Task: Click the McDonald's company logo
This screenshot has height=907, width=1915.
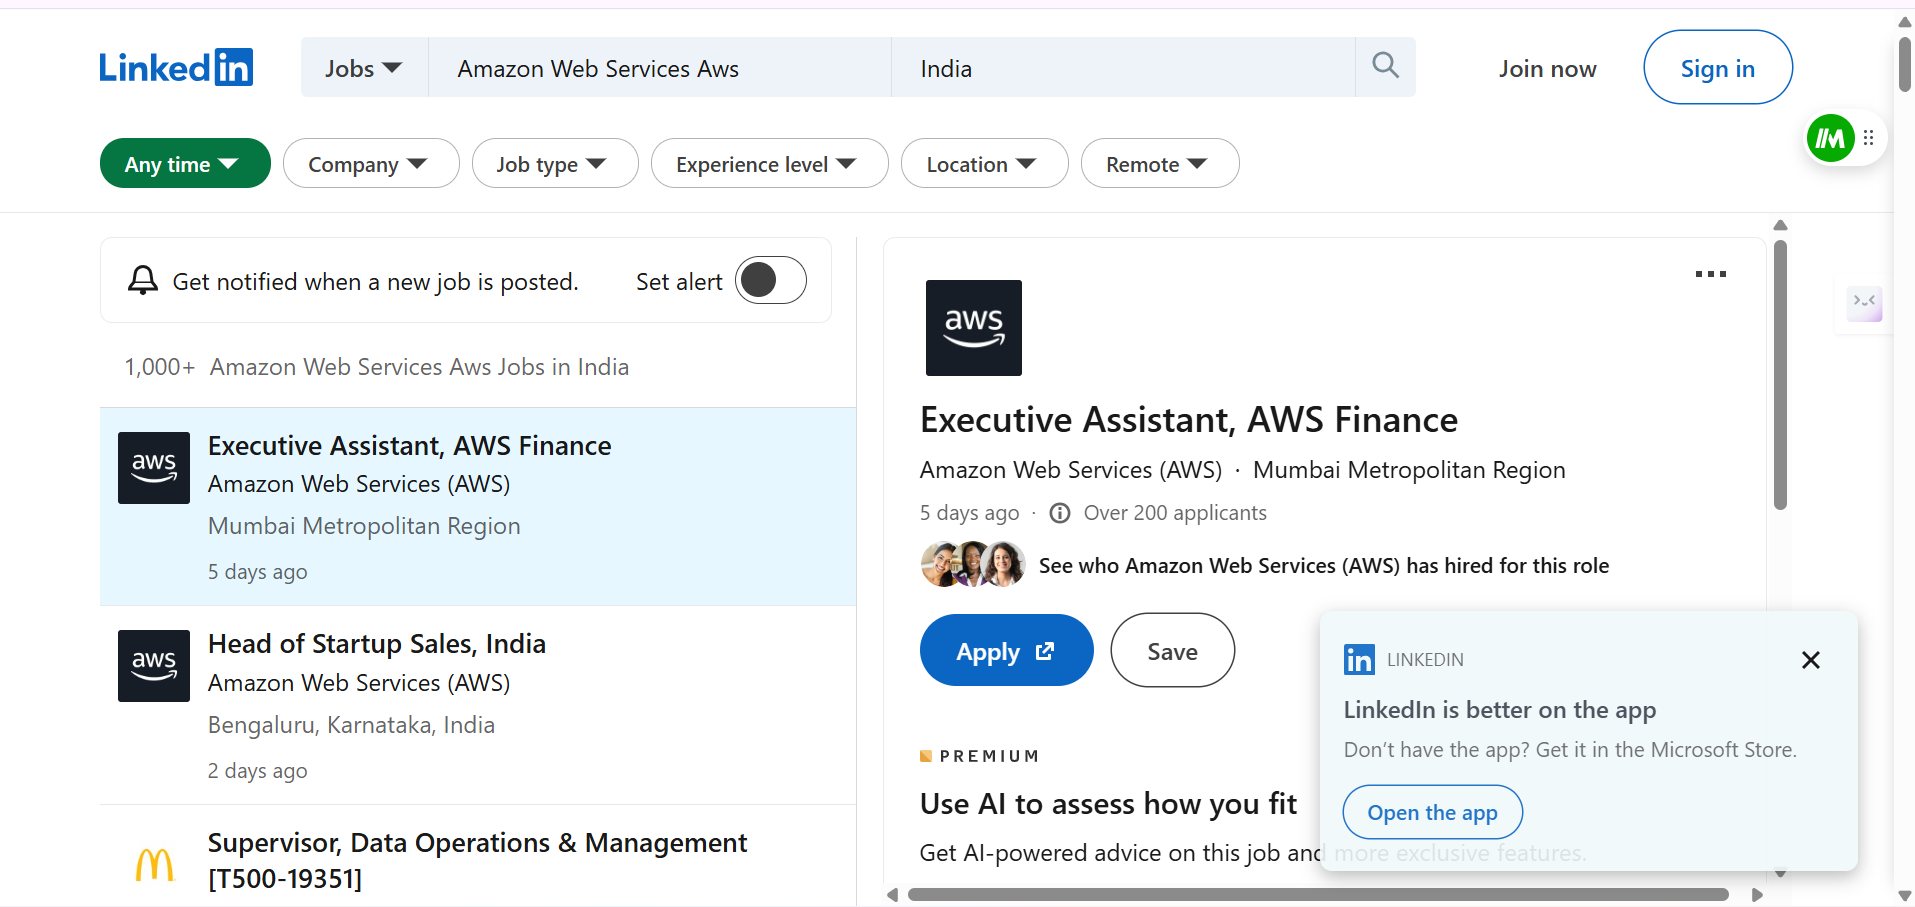Action: (153, 861)
